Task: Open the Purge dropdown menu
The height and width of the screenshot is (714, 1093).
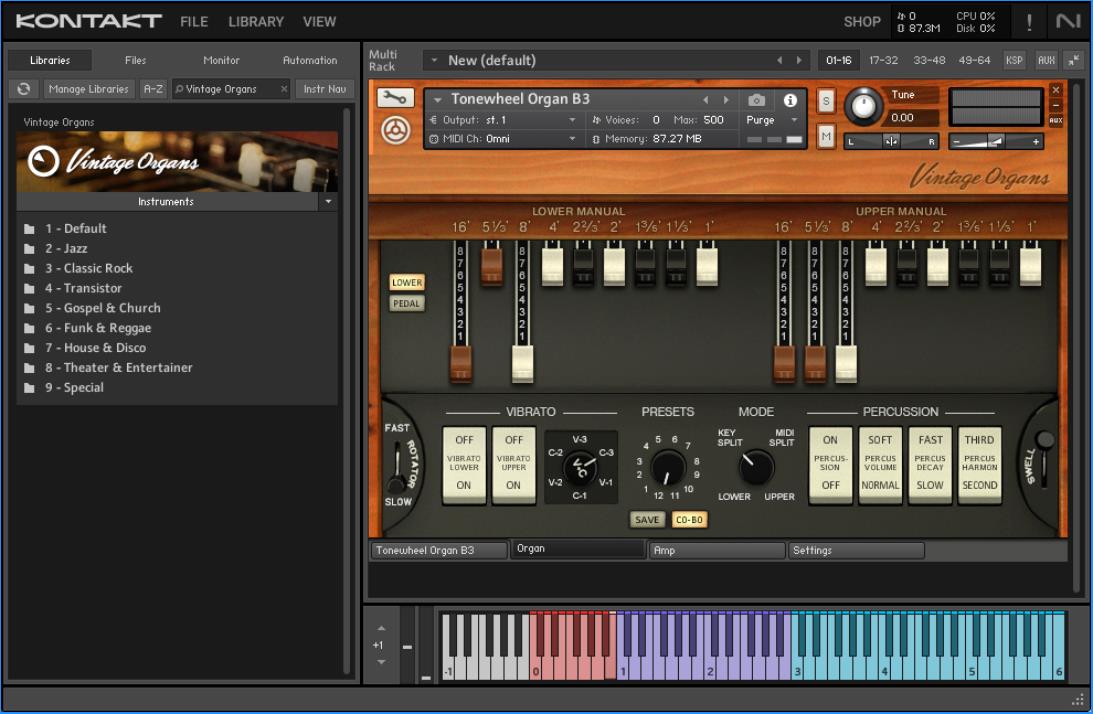Action: tap(774, 120)
